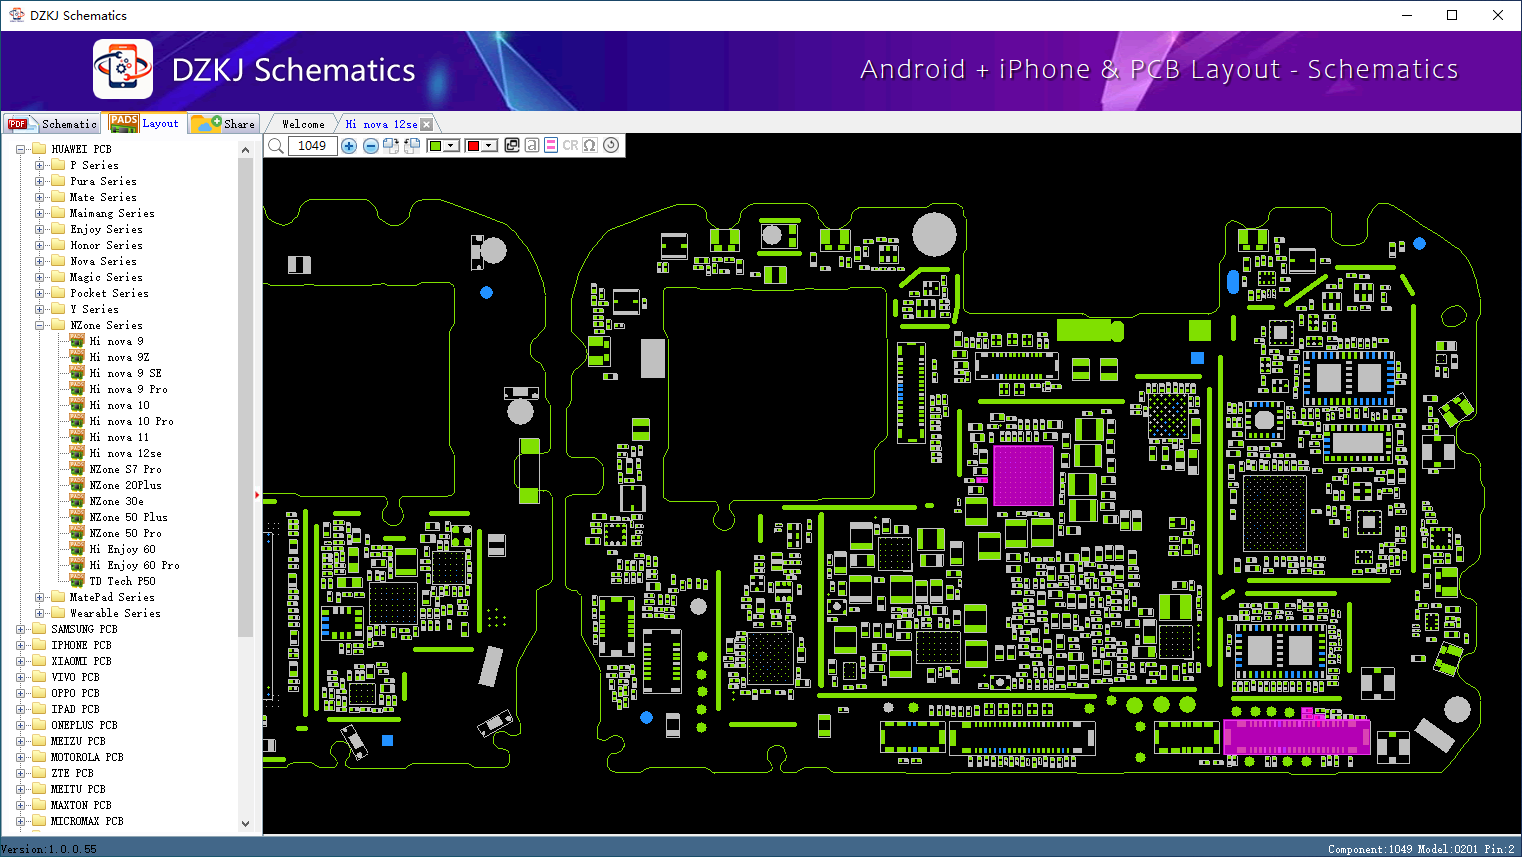Open the Hi nova 9Z layout file

coord(119,357)
